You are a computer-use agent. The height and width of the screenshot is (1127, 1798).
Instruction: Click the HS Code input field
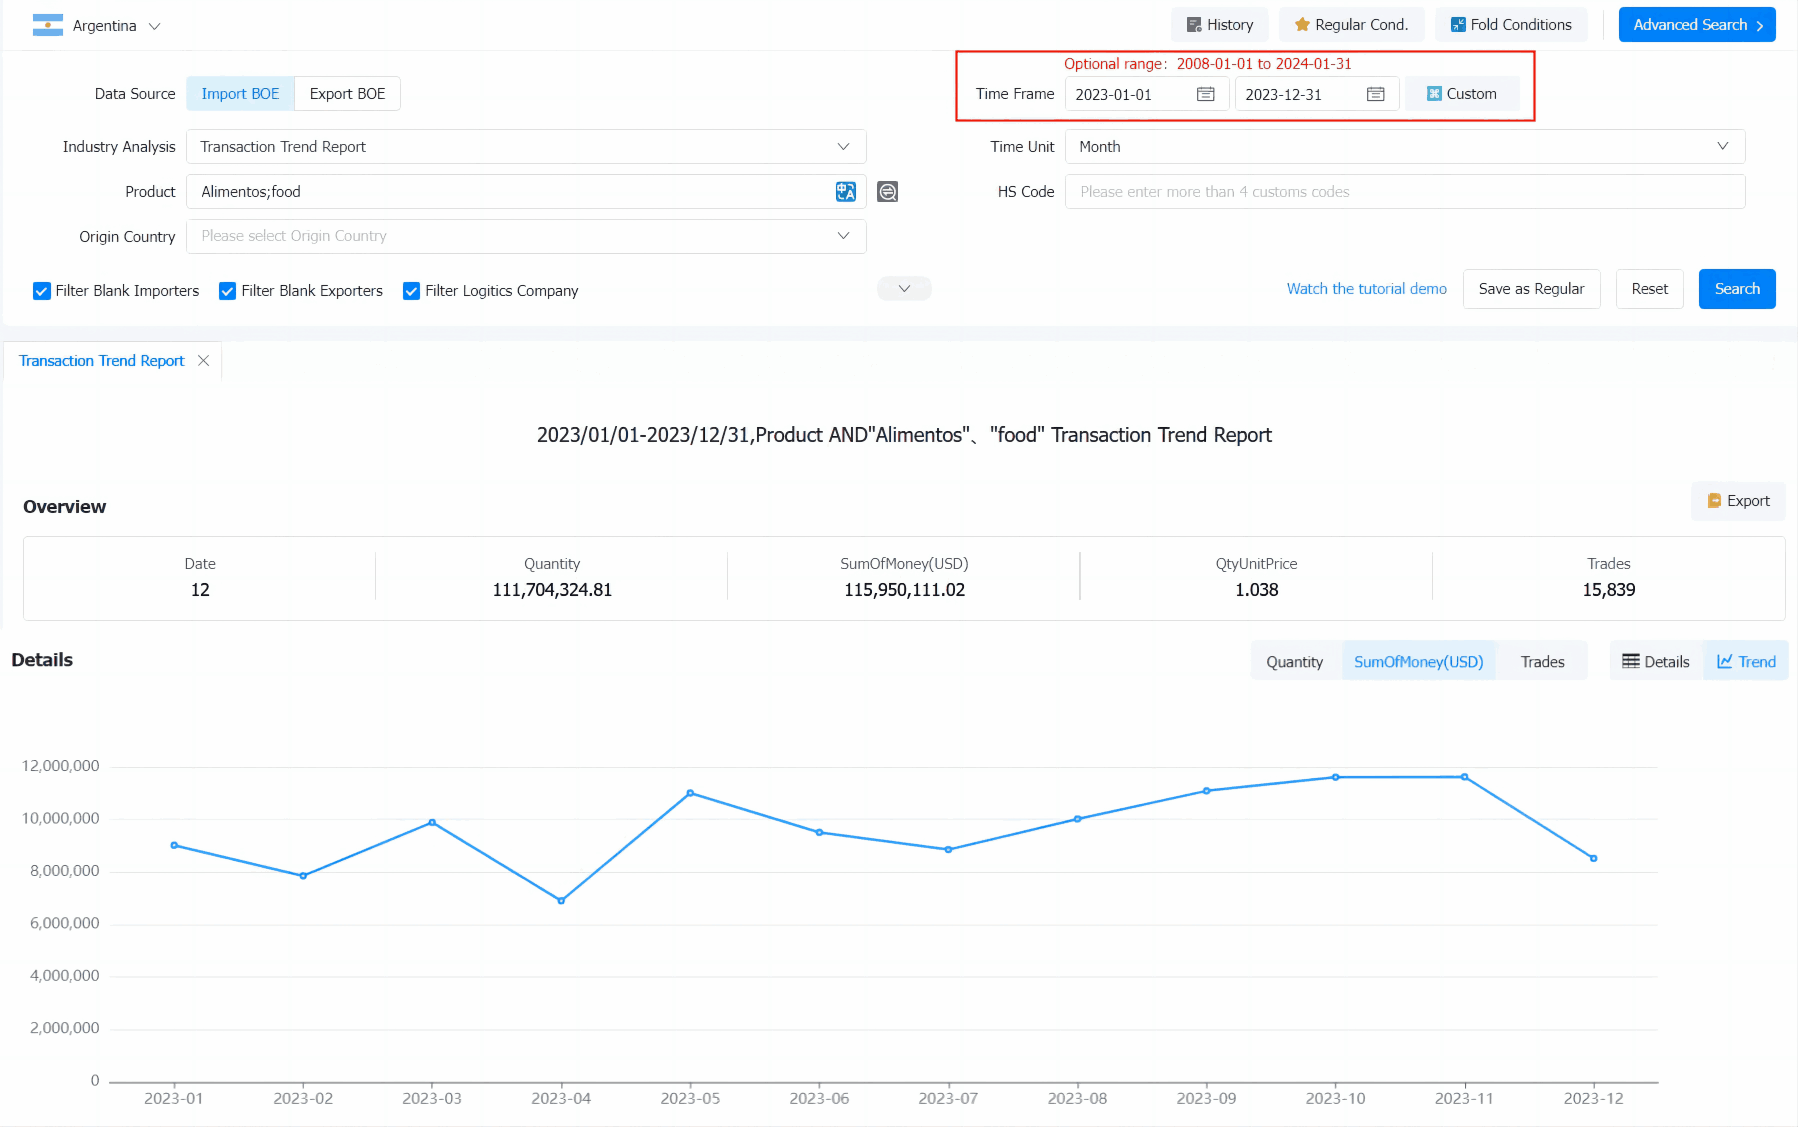[x=1404, y=192]
